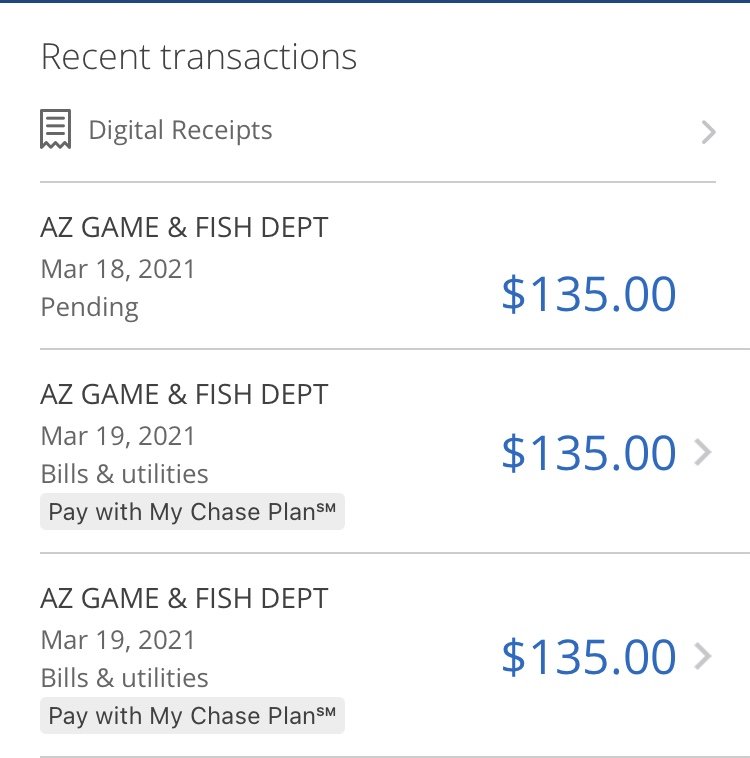Click Bills & utilities on the bottom transaction
Image resolution: width=750 pixels, height=758 pixels.
pos(124,678)
